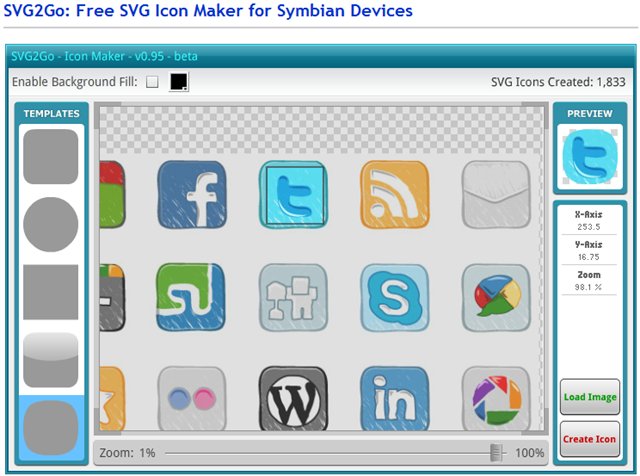Click the Zoom value 98.1 %
Image resolution: width=640 pixels, height=476 pixels.
coord(589,287)
